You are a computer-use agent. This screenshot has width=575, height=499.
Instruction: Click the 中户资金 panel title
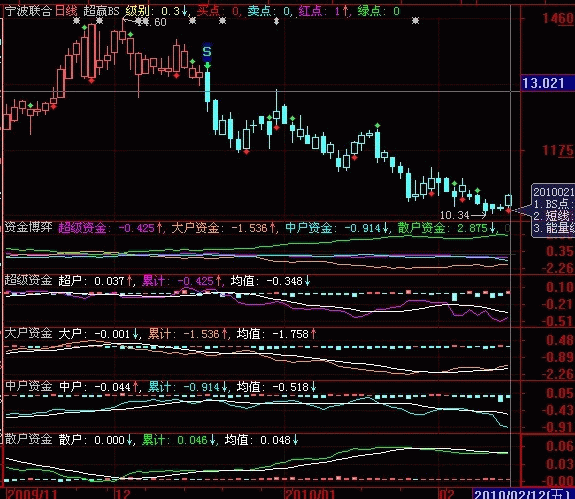(x=29, y=386)
